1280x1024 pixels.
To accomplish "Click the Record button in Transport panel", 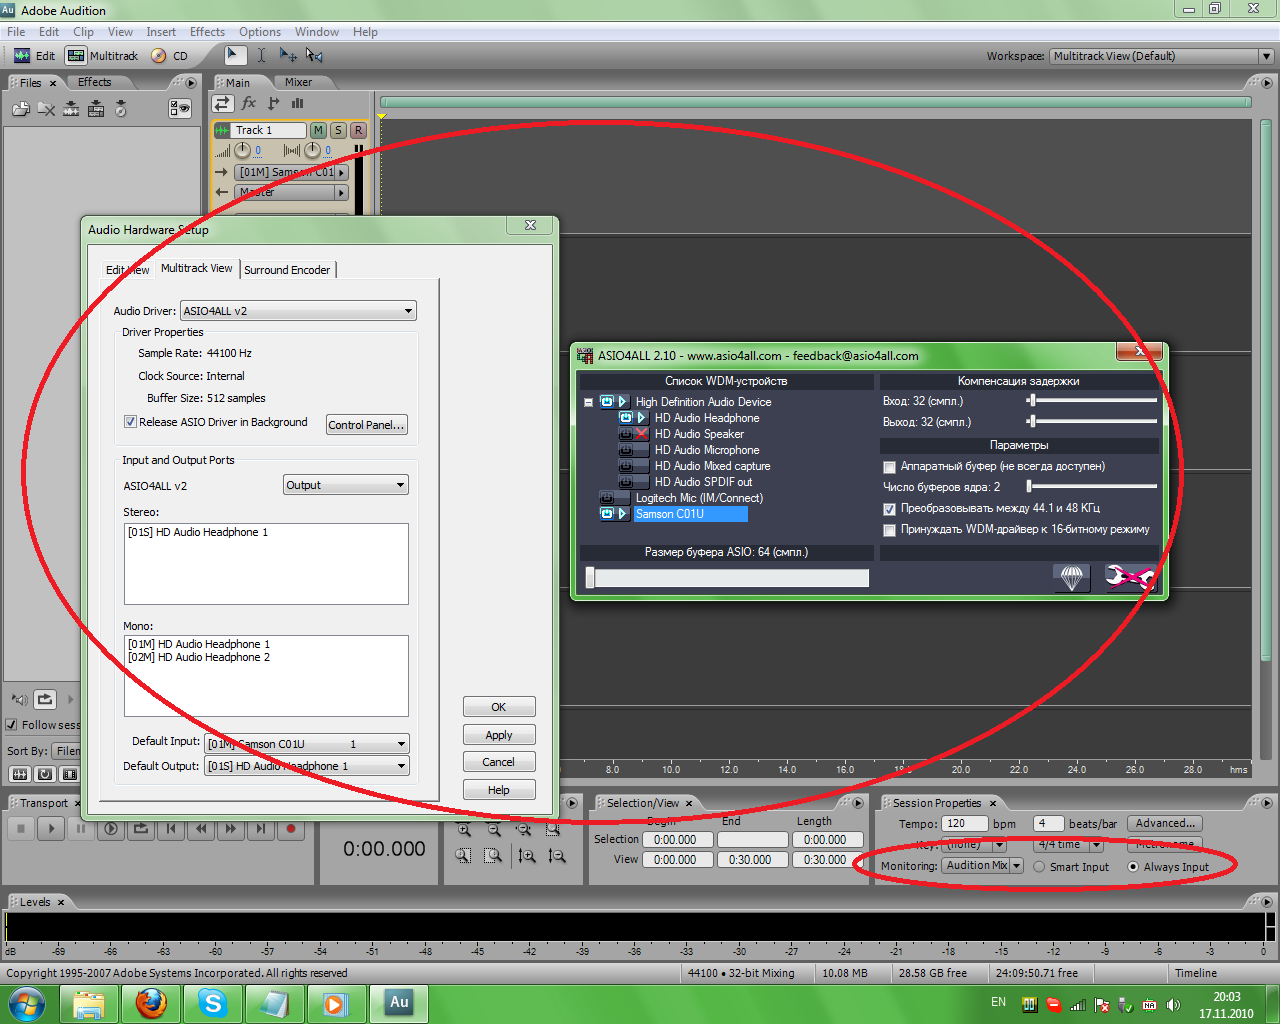I will point(291,829).
